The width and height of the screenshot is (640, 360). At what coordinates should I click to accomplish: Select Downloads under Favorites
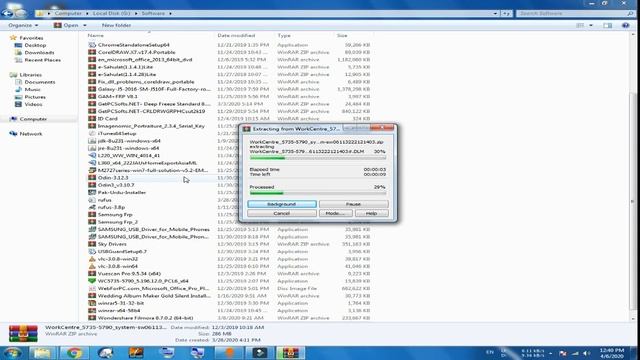pos(39,53)
